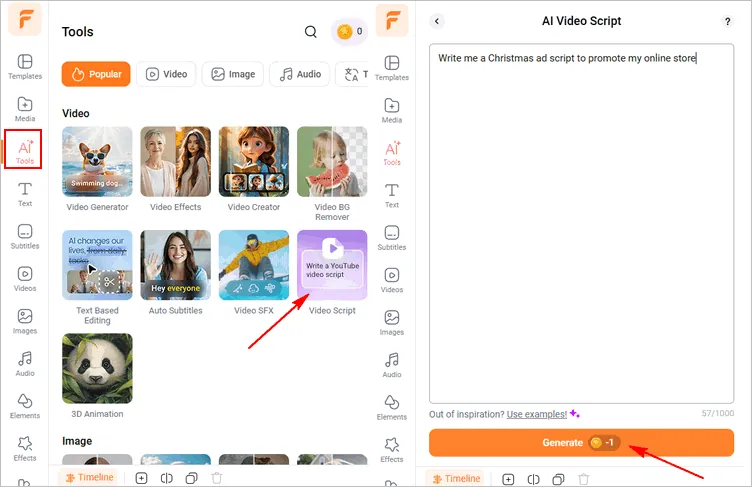Open Effects in the right window sidebar
Screen dimensions: 752x487
tap(392, 450)
